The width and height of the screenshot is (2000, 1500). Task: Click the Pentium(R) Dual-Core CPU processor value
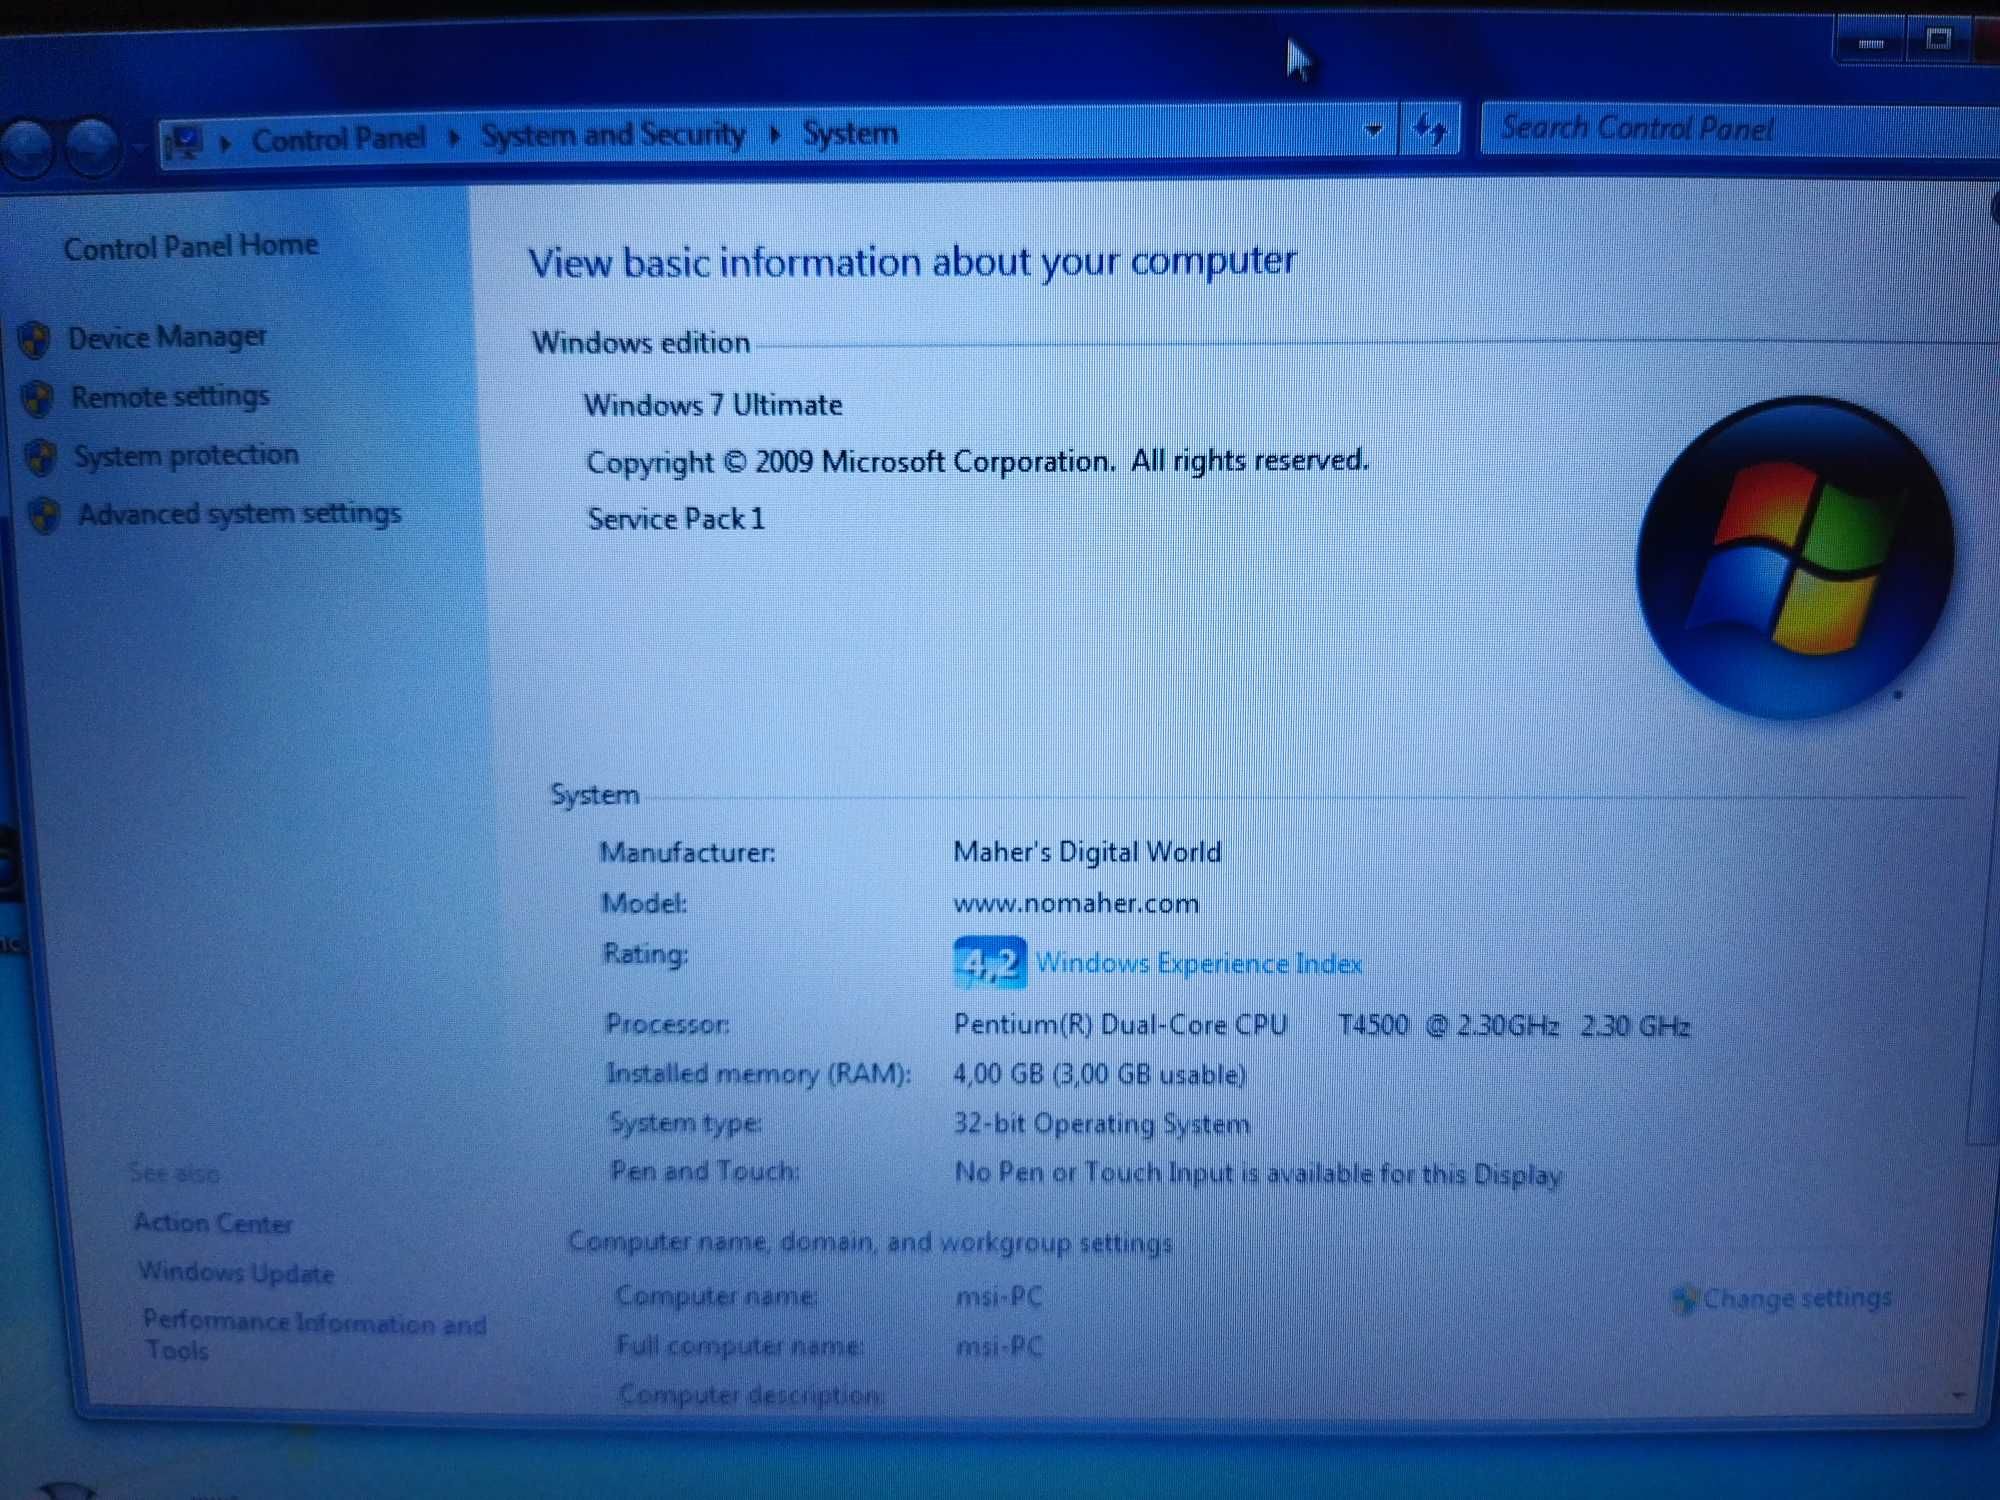(1321, 1025)
